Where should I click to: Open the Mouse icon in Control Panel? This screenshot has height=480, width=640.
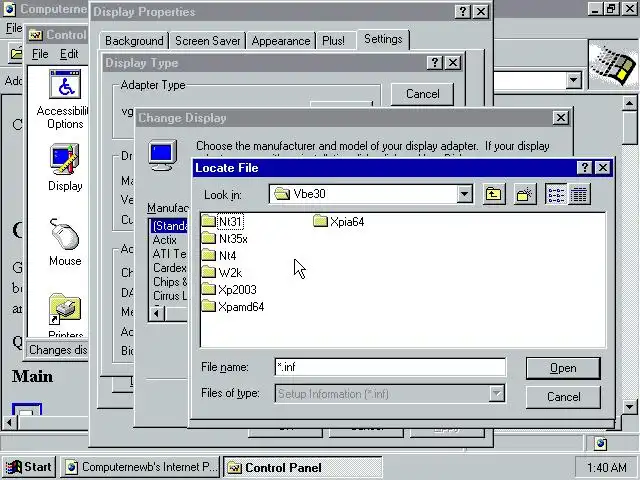click(65, 242)
